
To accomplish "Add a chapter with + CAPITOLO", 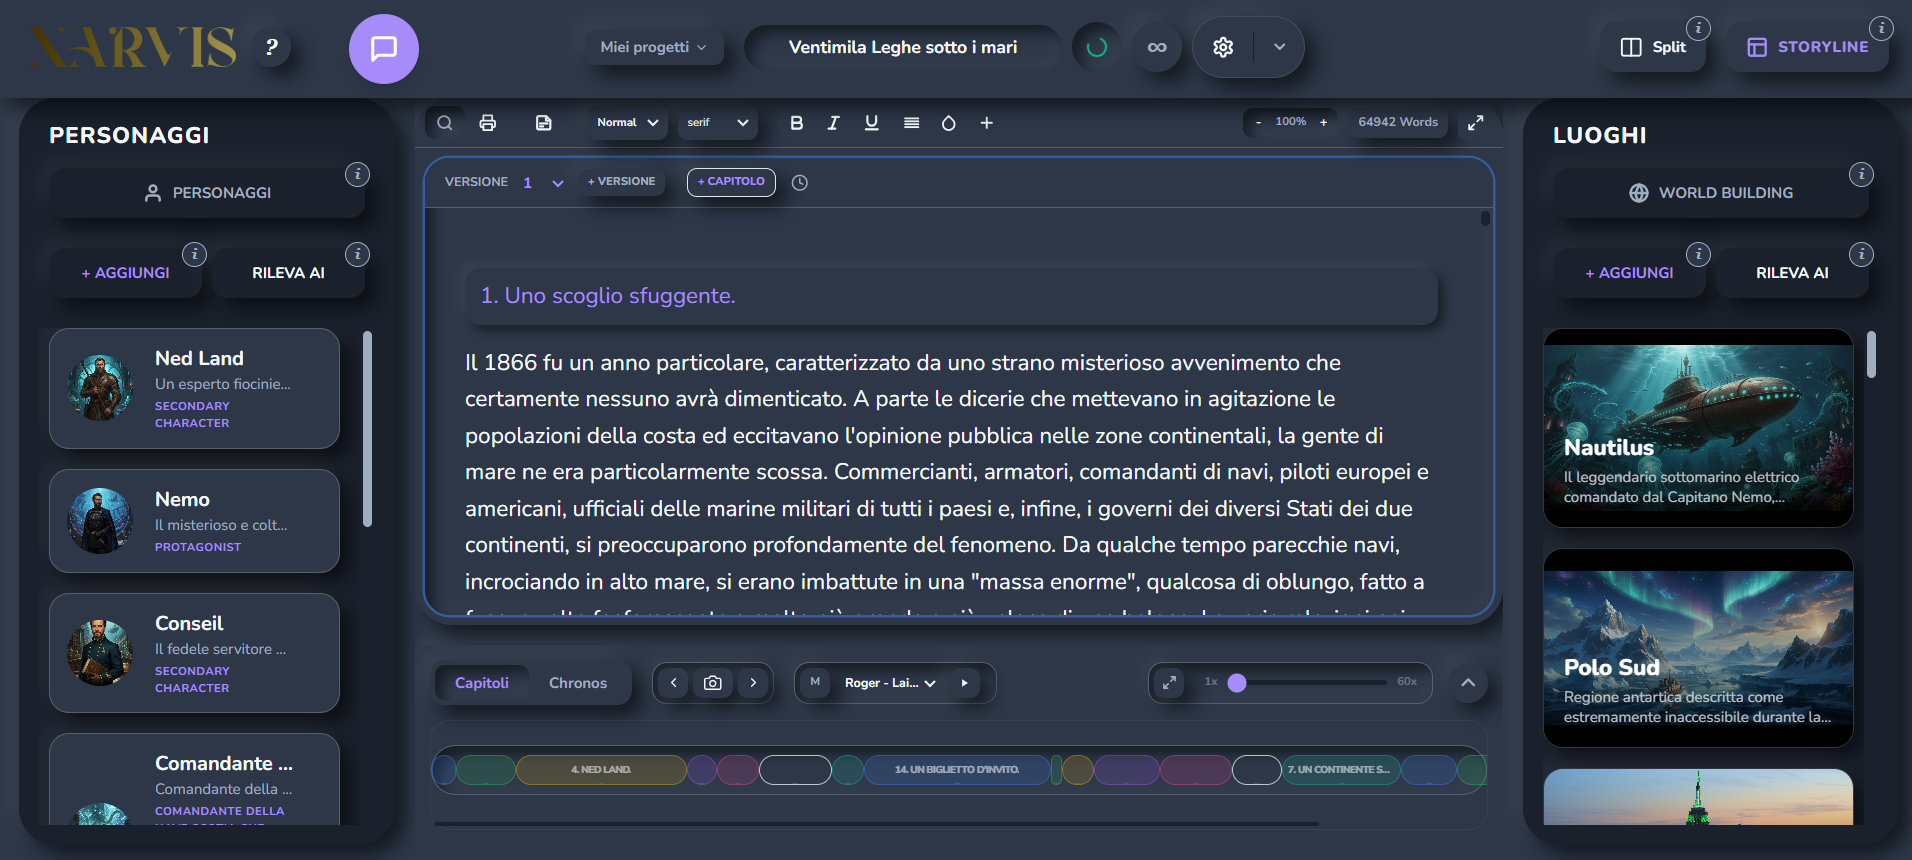I will point(731,182).
